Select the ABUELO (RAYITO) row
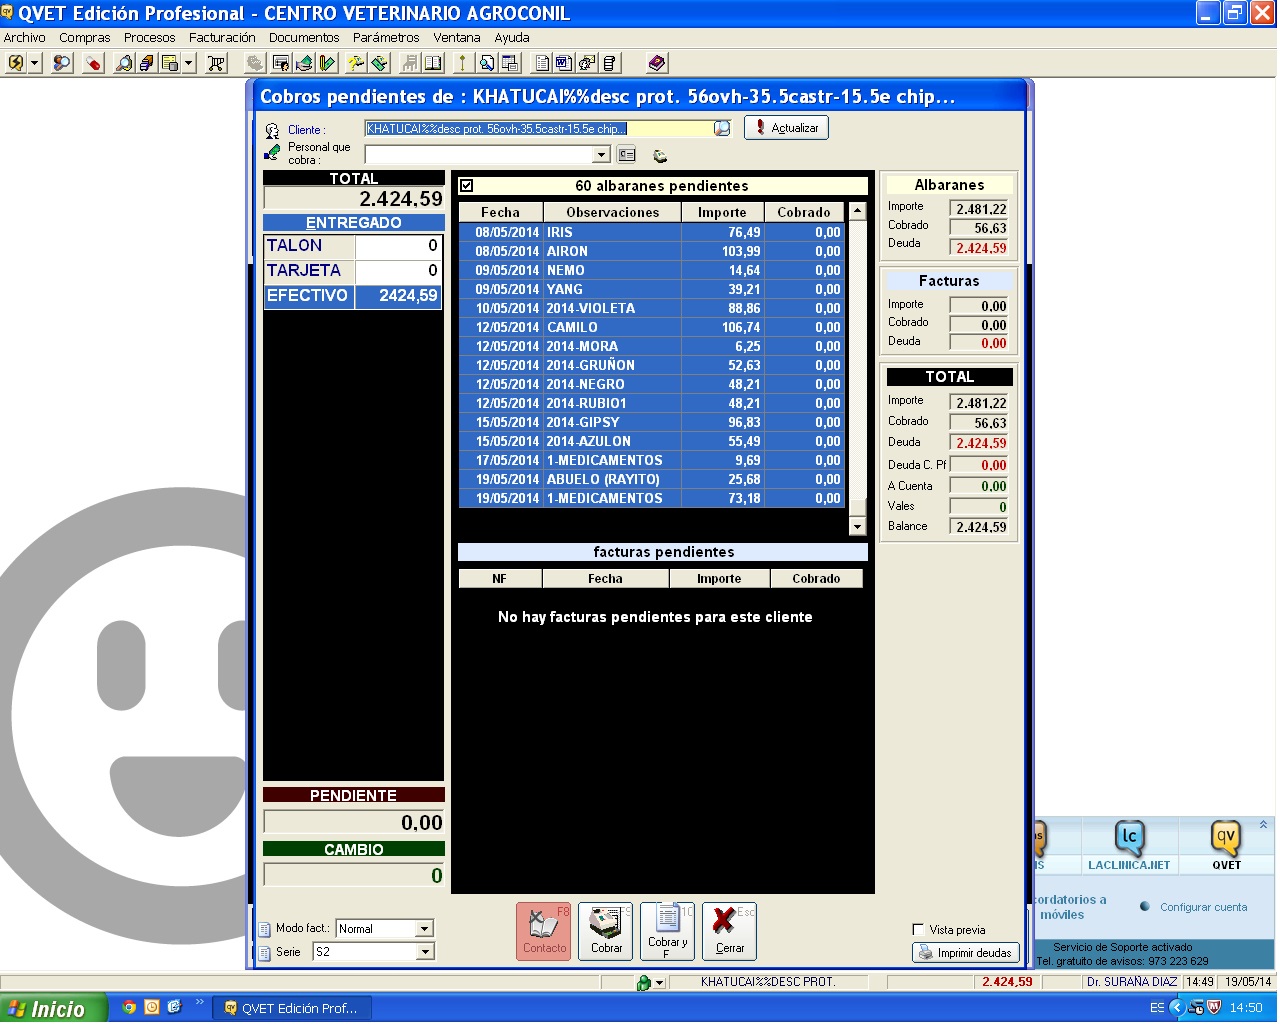1280x1024 pixels. pyautogui.click(x=652, y=479)
